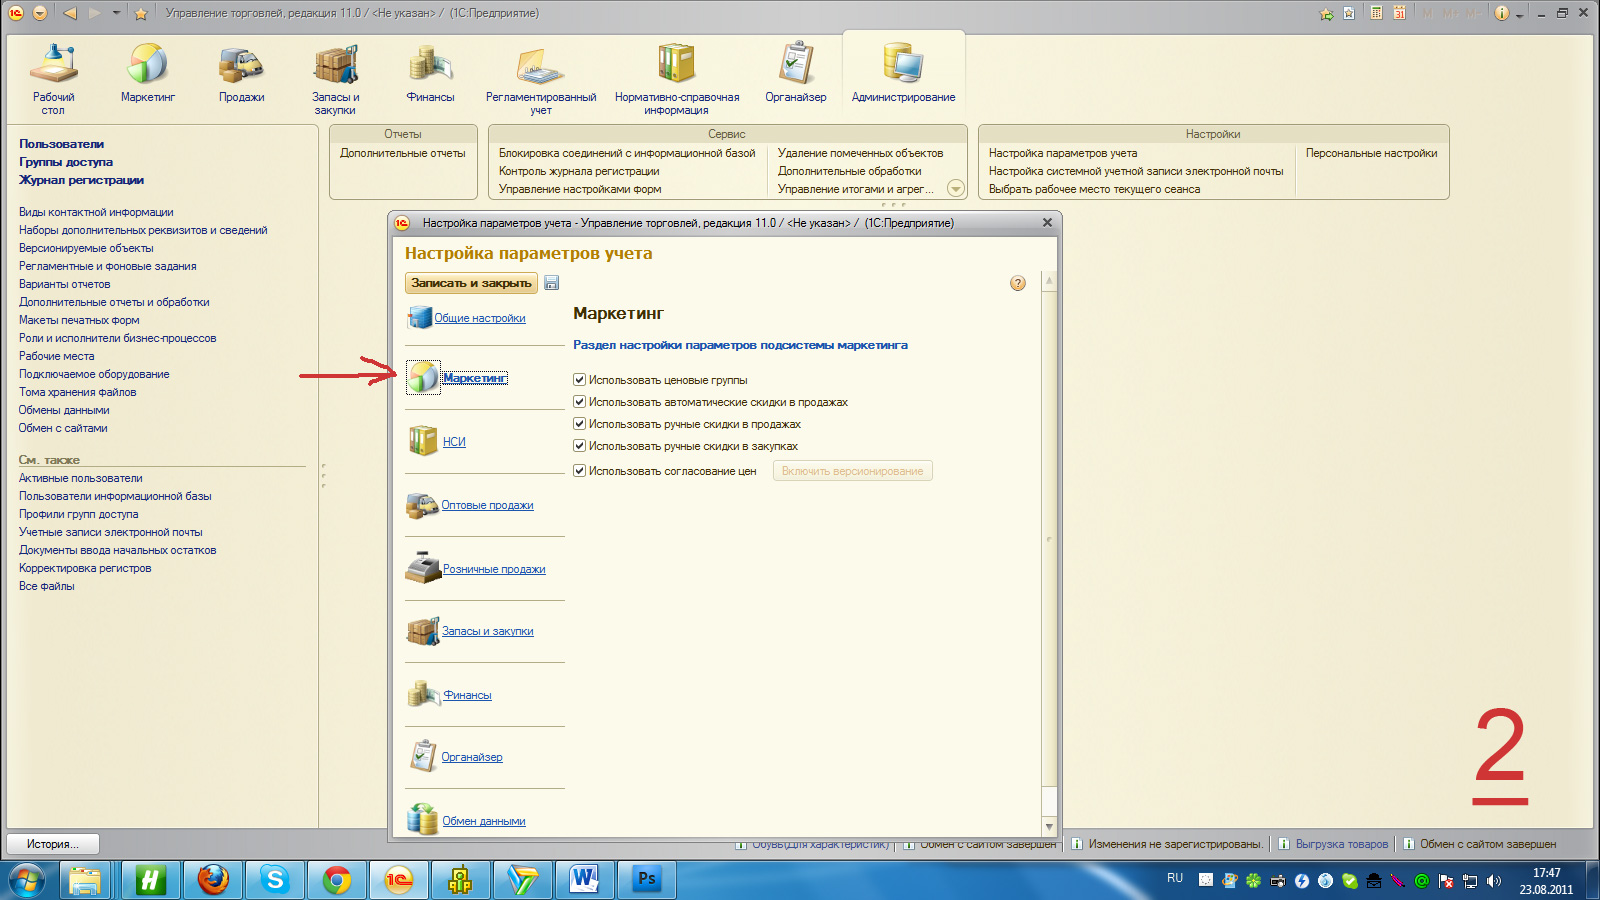Open the Windows Start menu

point(27,880)
